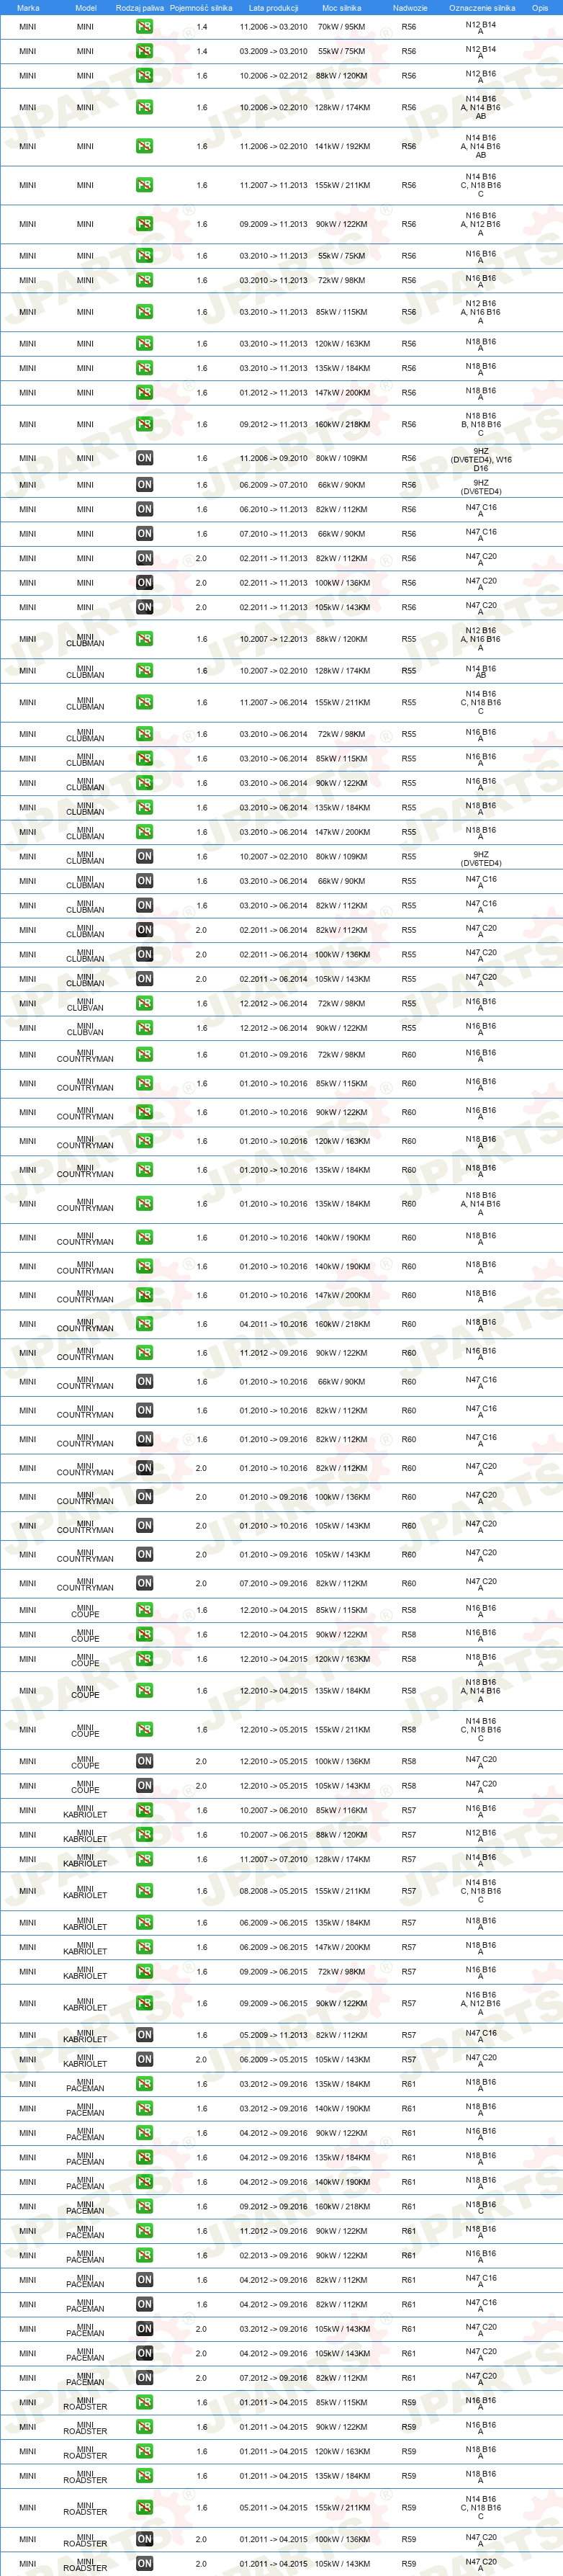This screenshot has width=563, height=2576.
Task: Click the Opis column header
Action: [x=540, y=8]
